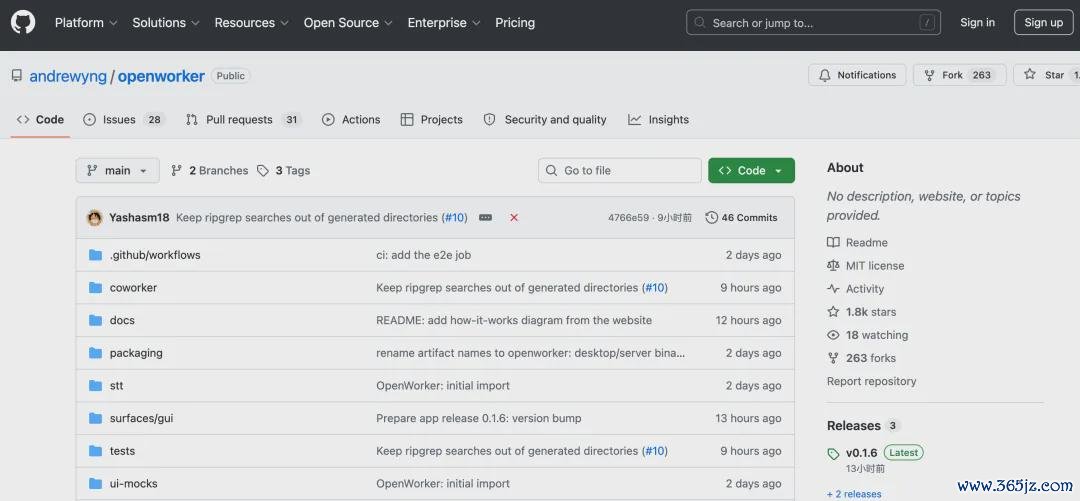The width and height of the screenshot is (1080, 501).
Task: Open folder icon for .github/workflows
Action: pos(96,255)
